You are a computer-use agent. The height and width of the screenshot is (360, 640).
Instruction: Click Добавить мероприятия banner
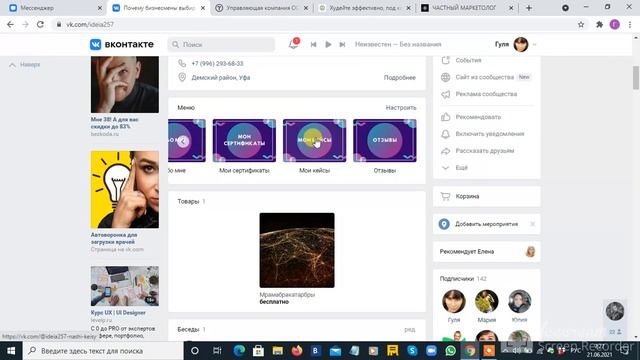click(486, 224)
